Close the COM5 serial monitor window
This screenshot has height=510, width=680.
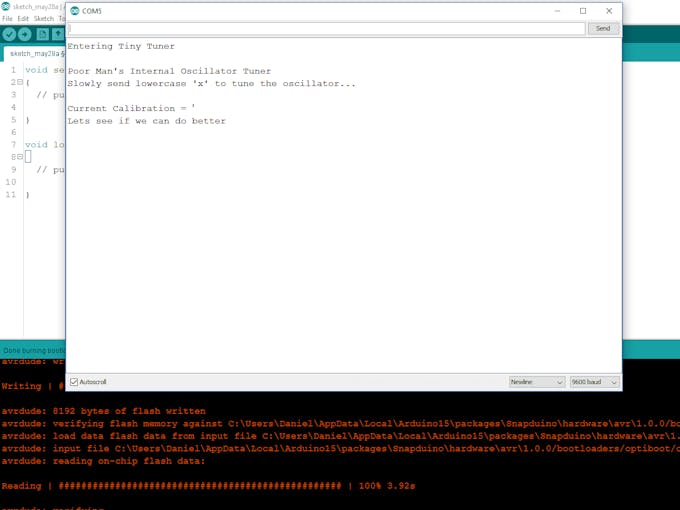(x=609, y=11)
